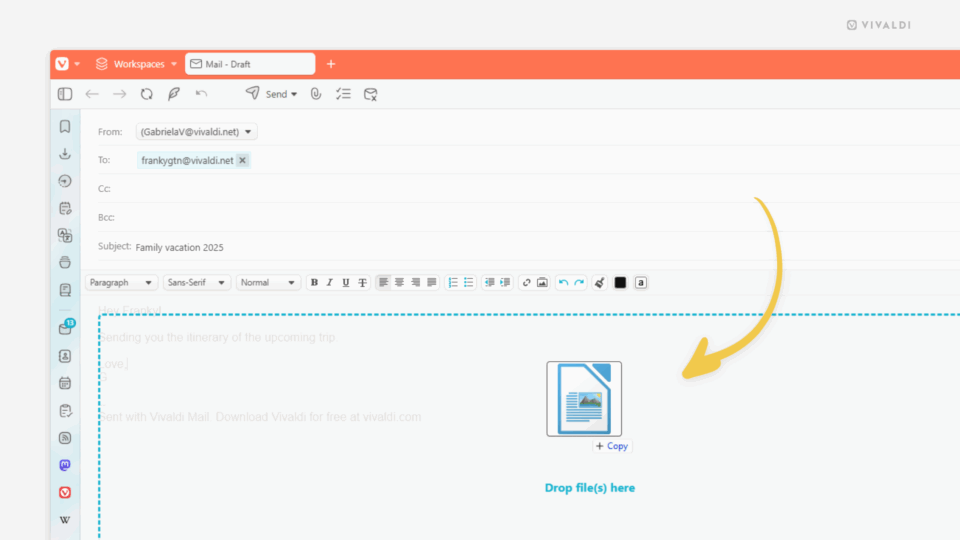Open the Contacts panel

(x=65, y=356)
